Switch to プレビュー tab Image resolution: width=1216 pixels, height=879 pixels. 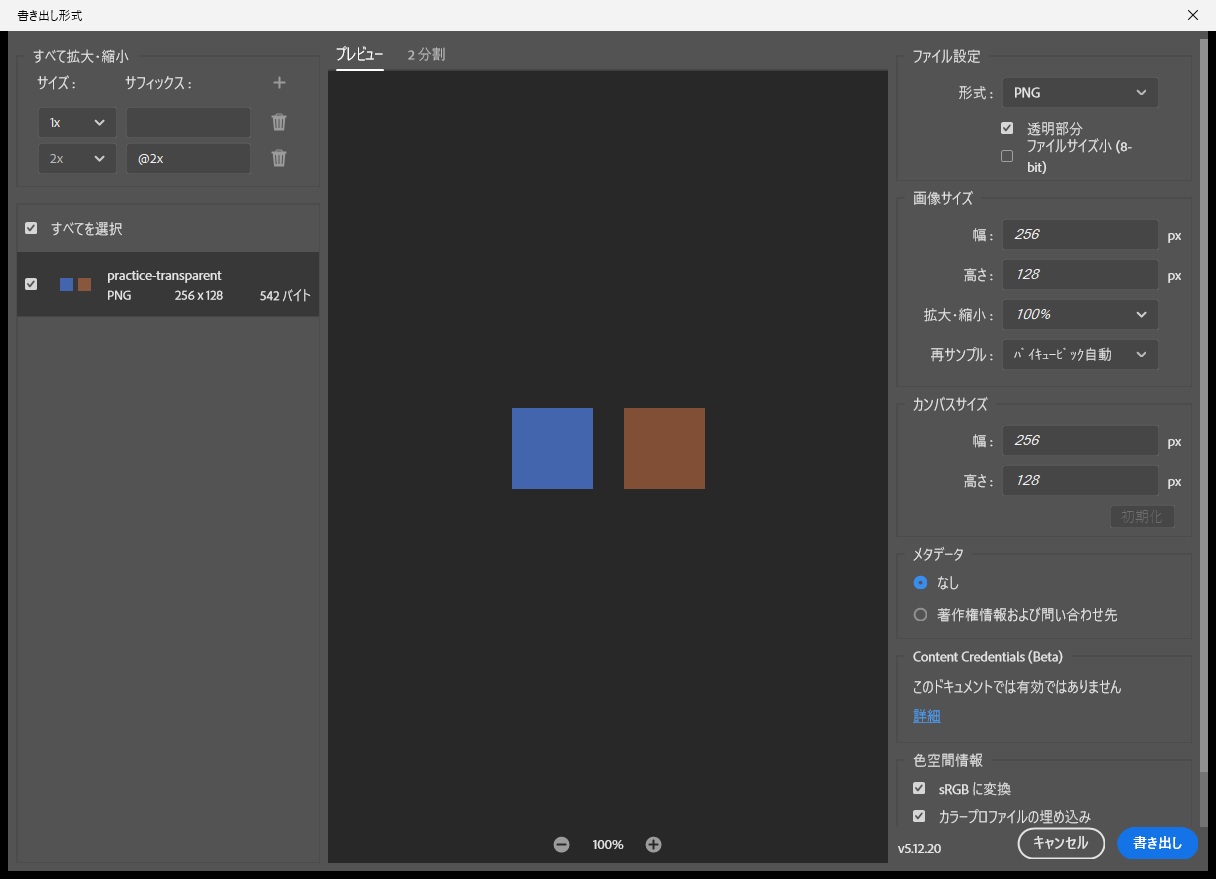(x=360, y=55)
